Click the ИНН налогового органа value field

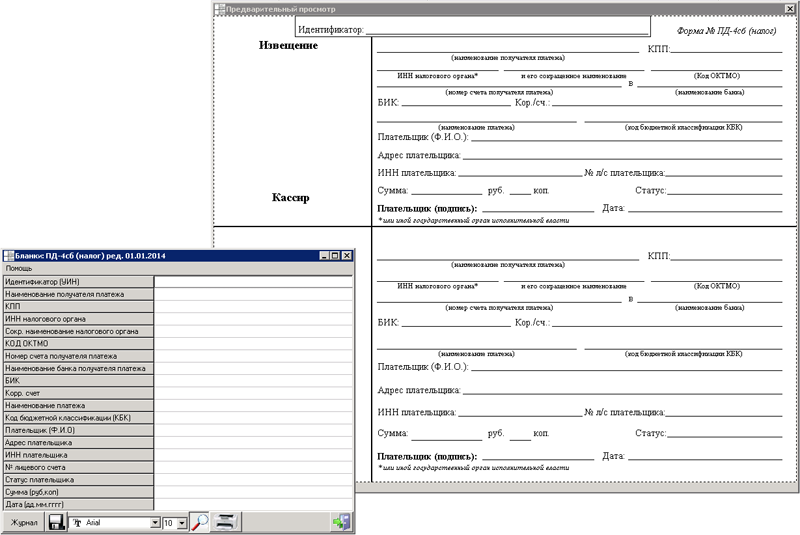[x=253, y=319]
